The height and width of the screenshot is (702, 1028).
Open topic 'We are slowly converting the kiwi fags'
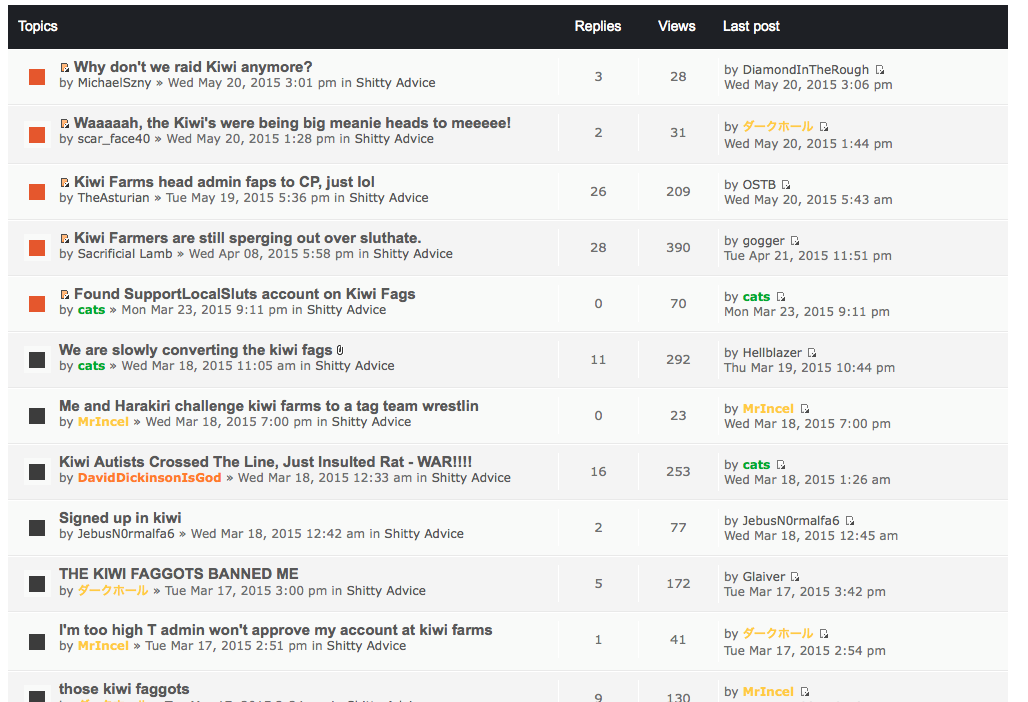coord(195,350)
